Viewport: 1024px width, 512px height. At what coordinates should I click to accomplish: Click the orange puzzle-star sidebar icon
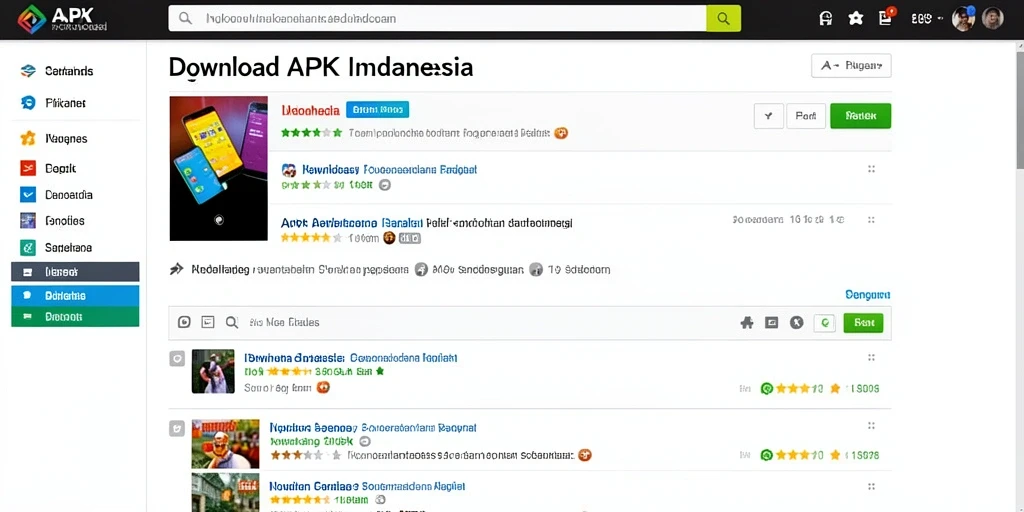(27, 138)
